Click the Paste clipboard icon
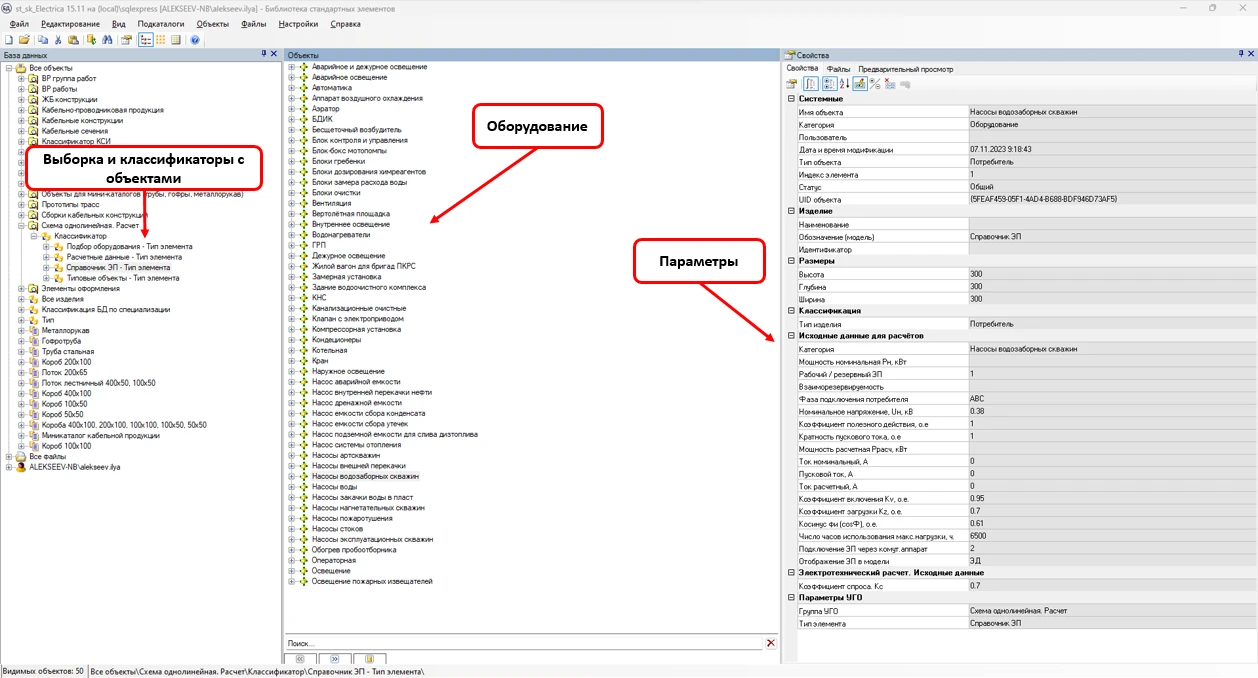The width and height of the screenshot is (1258, 678). click(x=74, y=40)
